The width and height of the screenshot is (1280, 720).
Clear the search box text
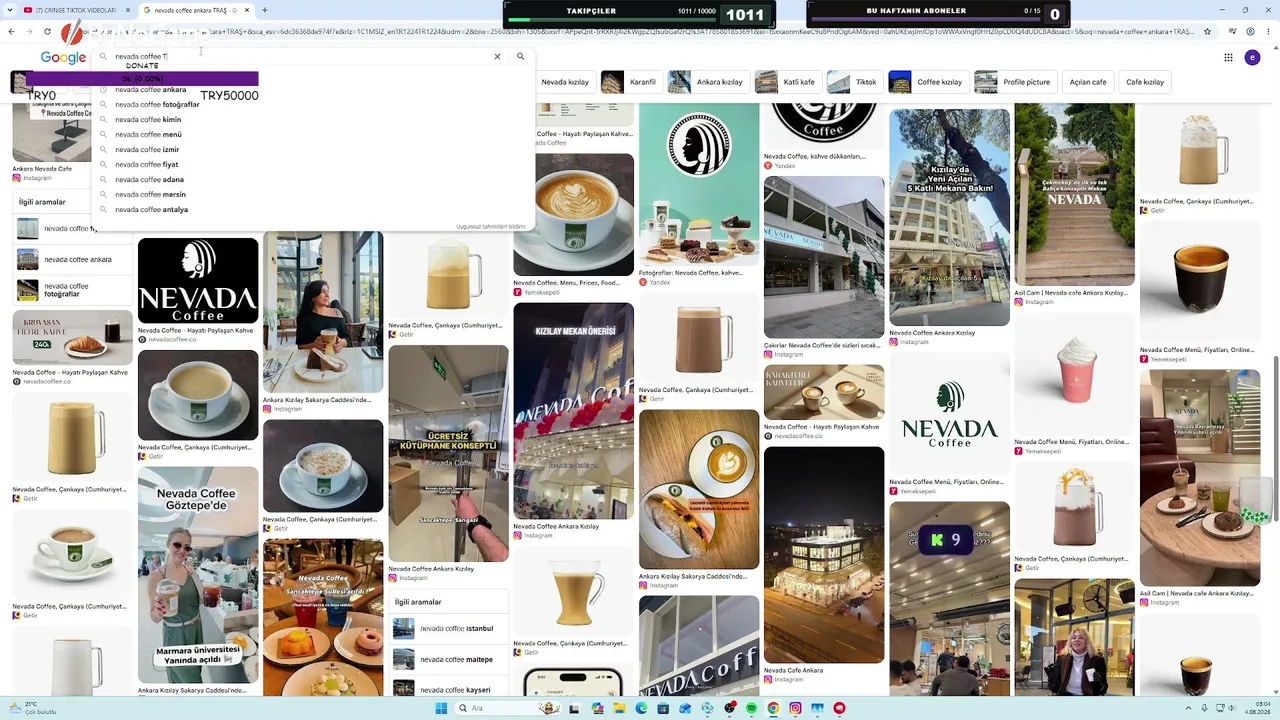click(497, 57)
